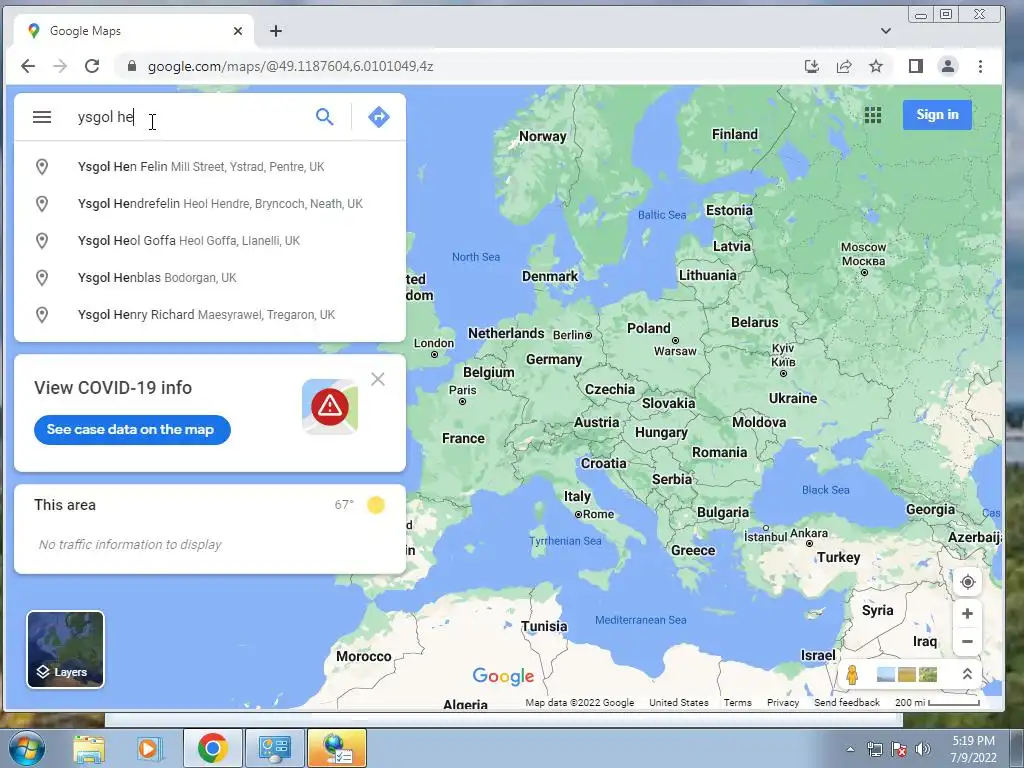
Task: Reload the page
Action: [92, 66]
